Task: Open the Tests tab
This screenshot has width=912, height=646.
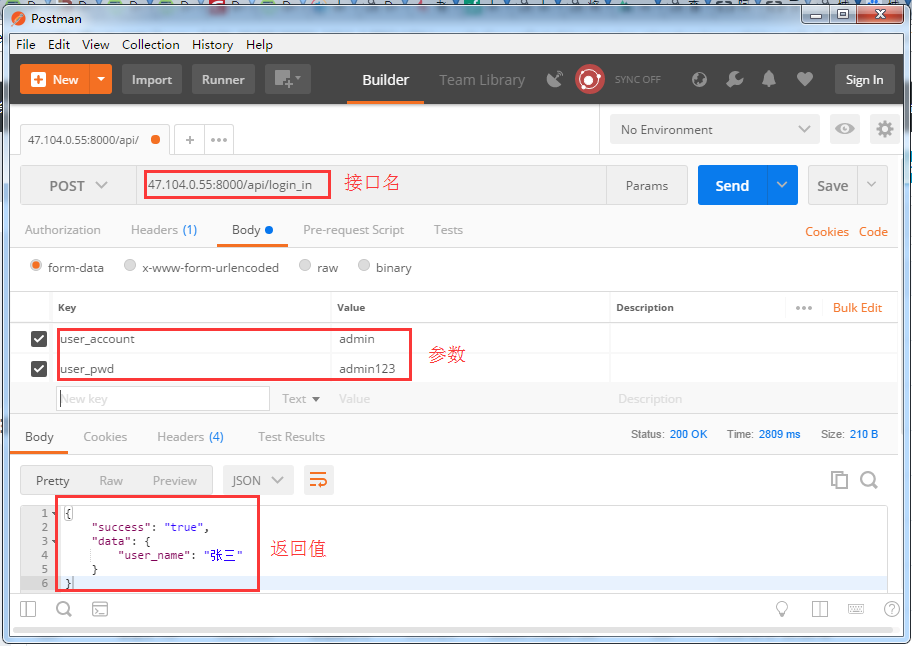Action: click(448, 230)
